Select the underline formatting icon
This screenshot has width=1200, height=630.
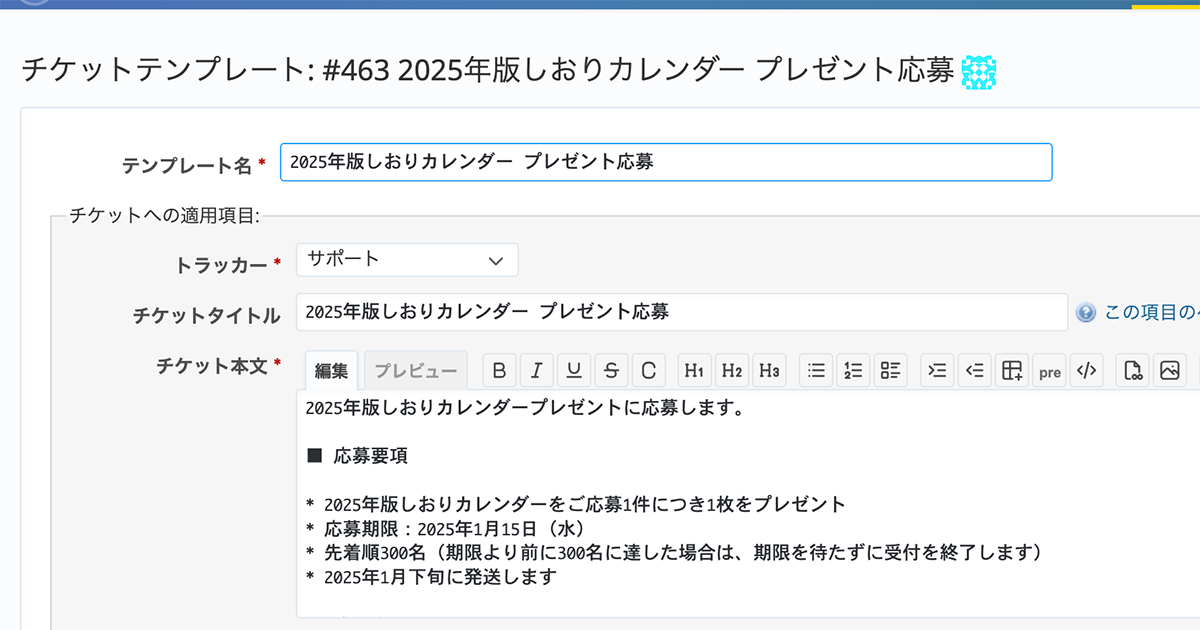(x=574, y=370)
